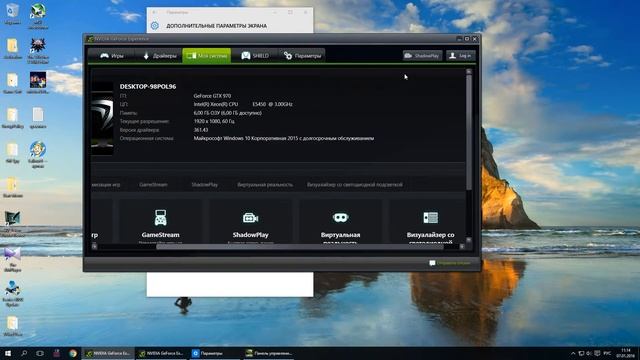The width and height of the screenshot is (640, 360).
Task: Open the SHIELD tab
Action: coord(255,56)
